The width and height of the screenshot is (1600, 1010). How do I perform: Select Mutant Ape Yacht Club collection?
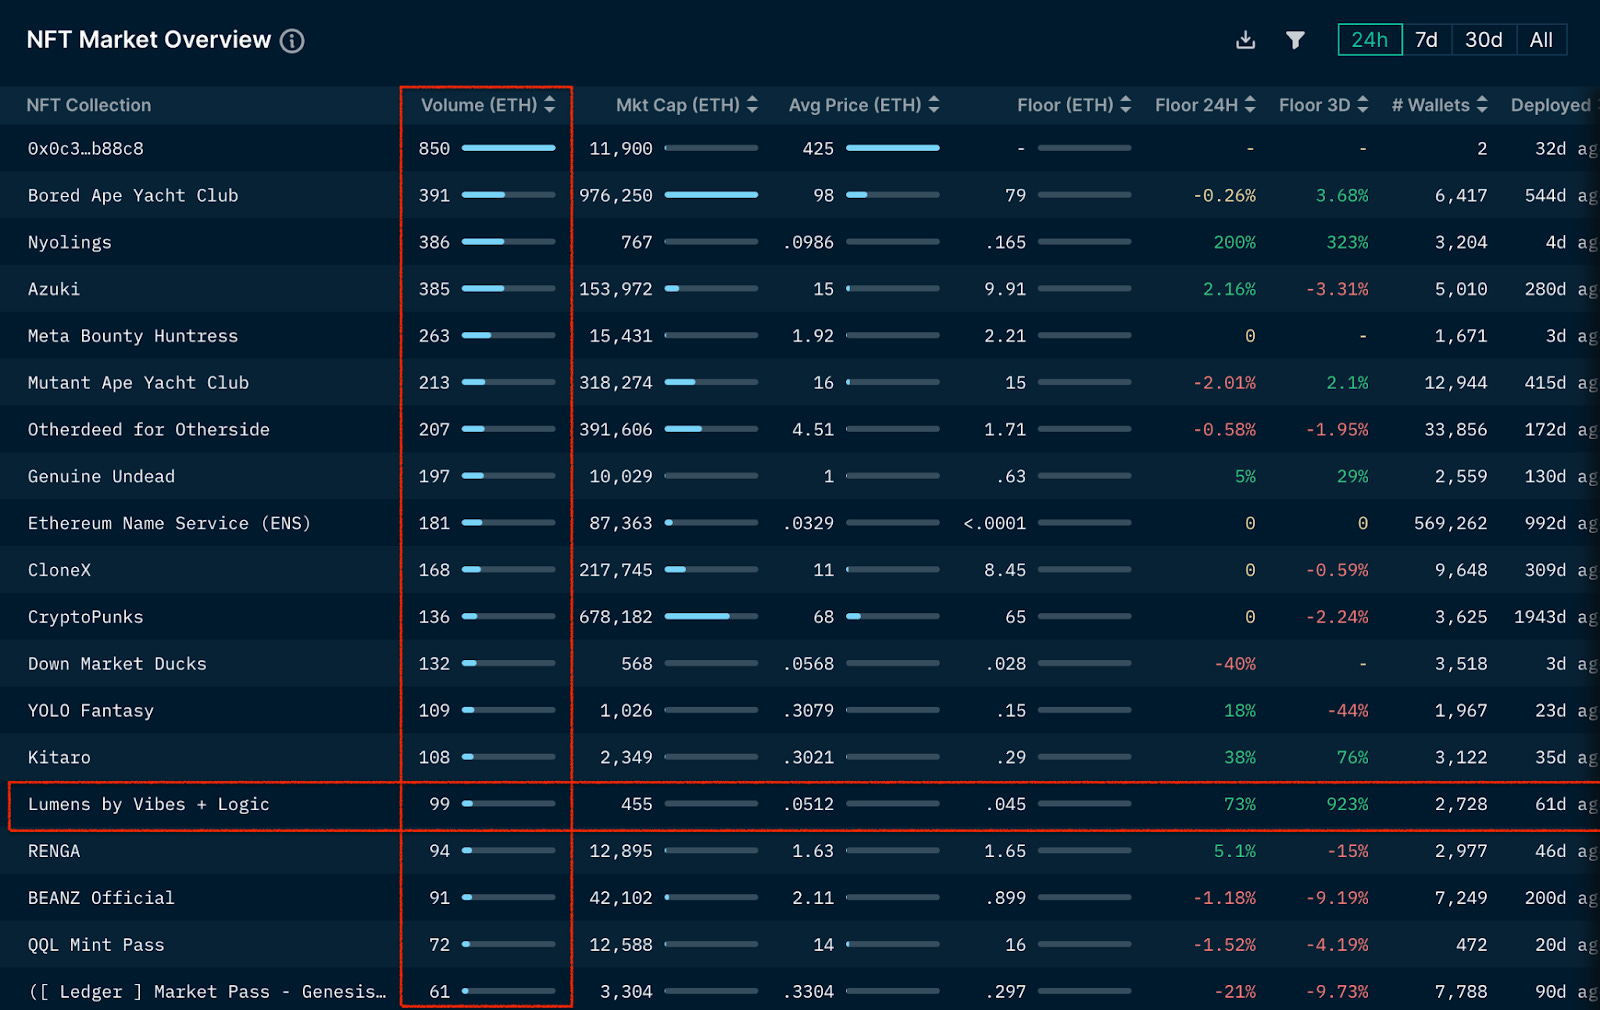138,383
